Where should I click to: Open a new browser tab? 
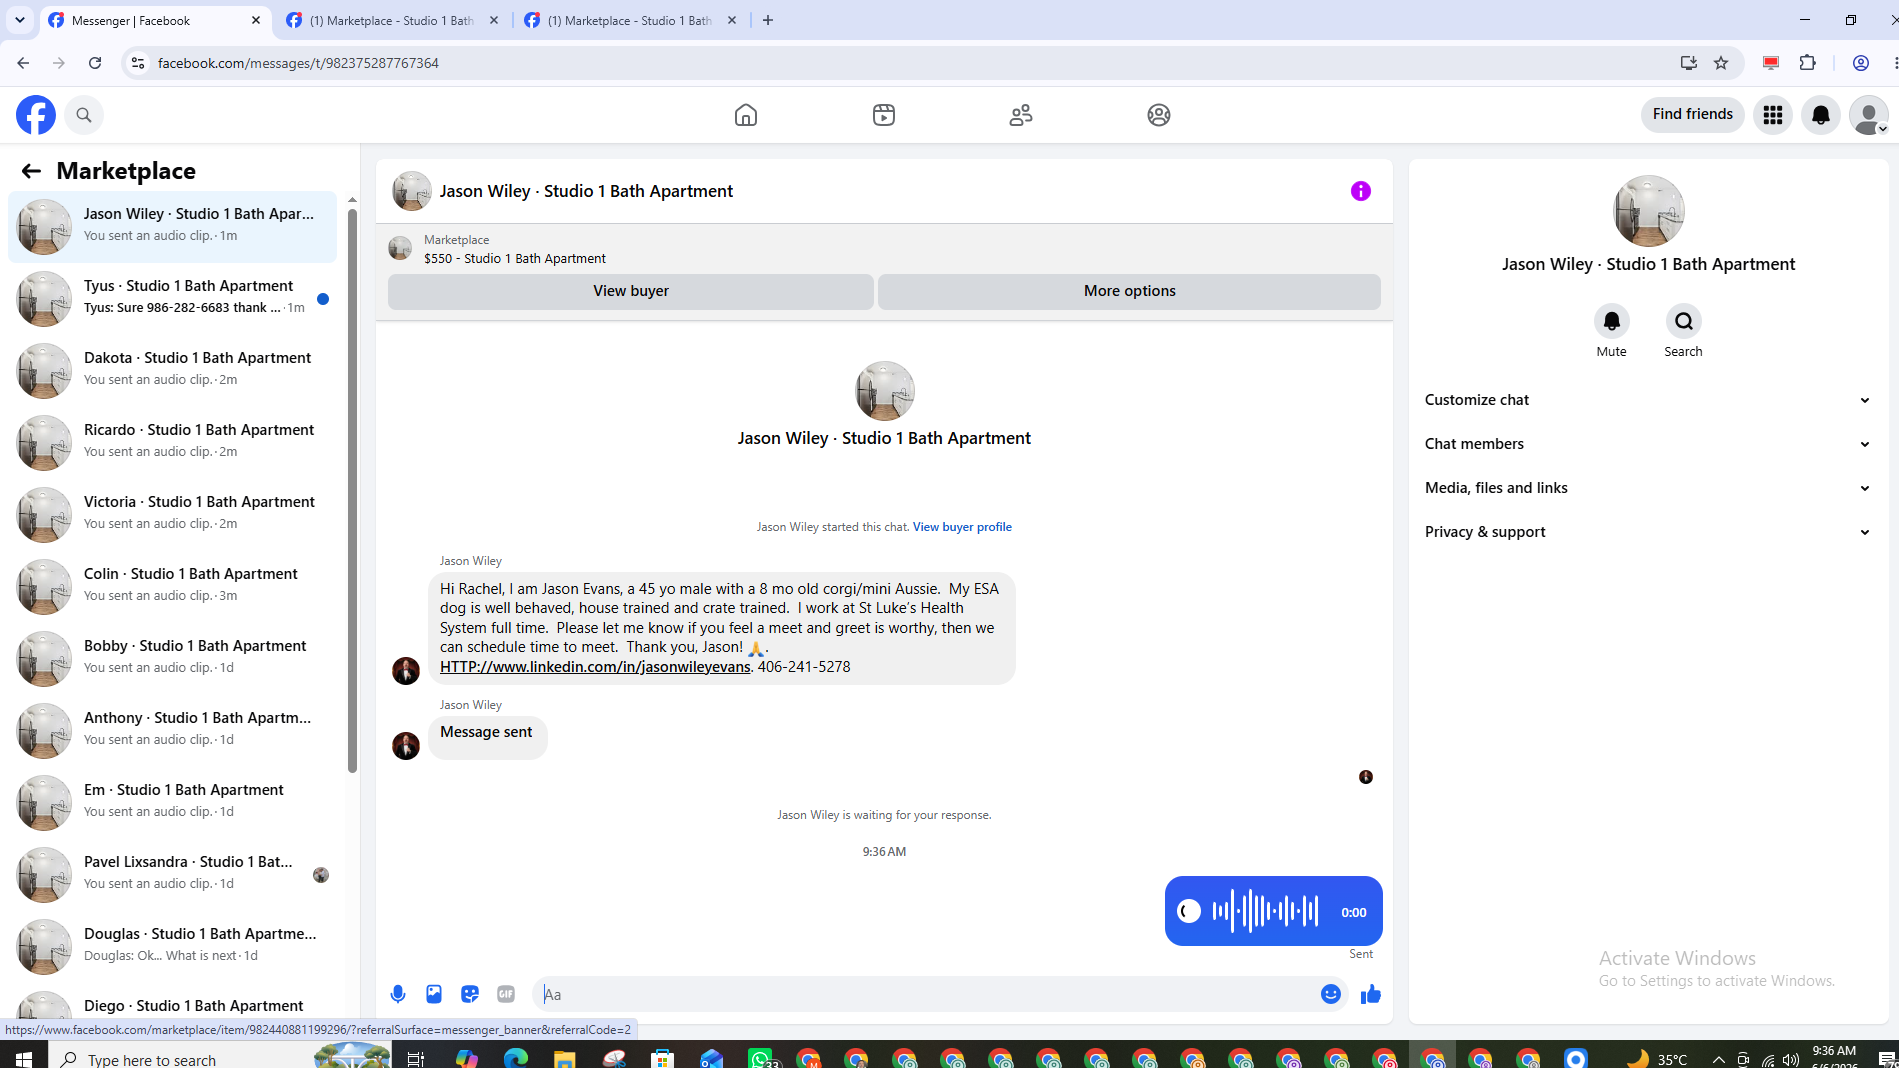(x=768, y=20)
